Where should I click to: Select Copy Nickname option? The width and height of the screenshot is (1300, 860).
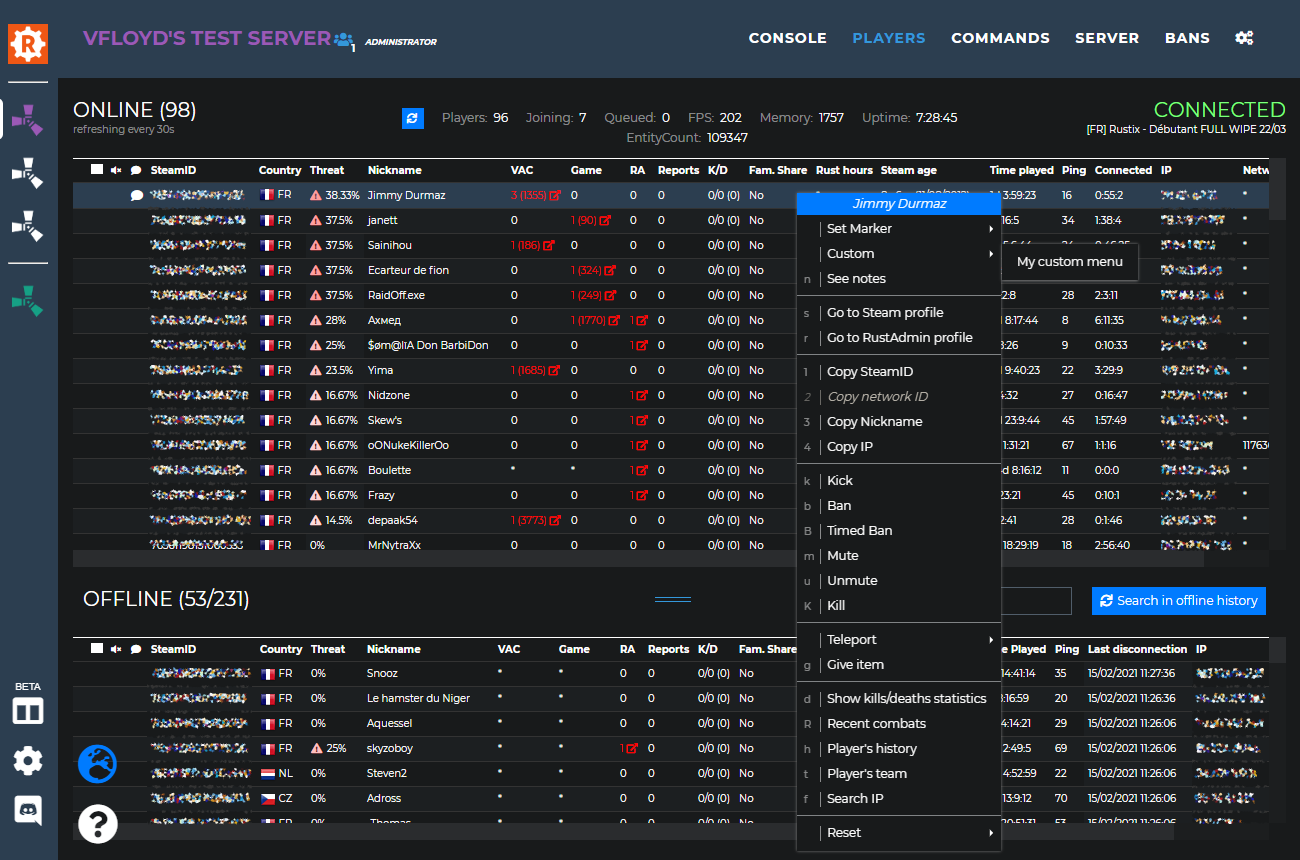pos(899,422)
